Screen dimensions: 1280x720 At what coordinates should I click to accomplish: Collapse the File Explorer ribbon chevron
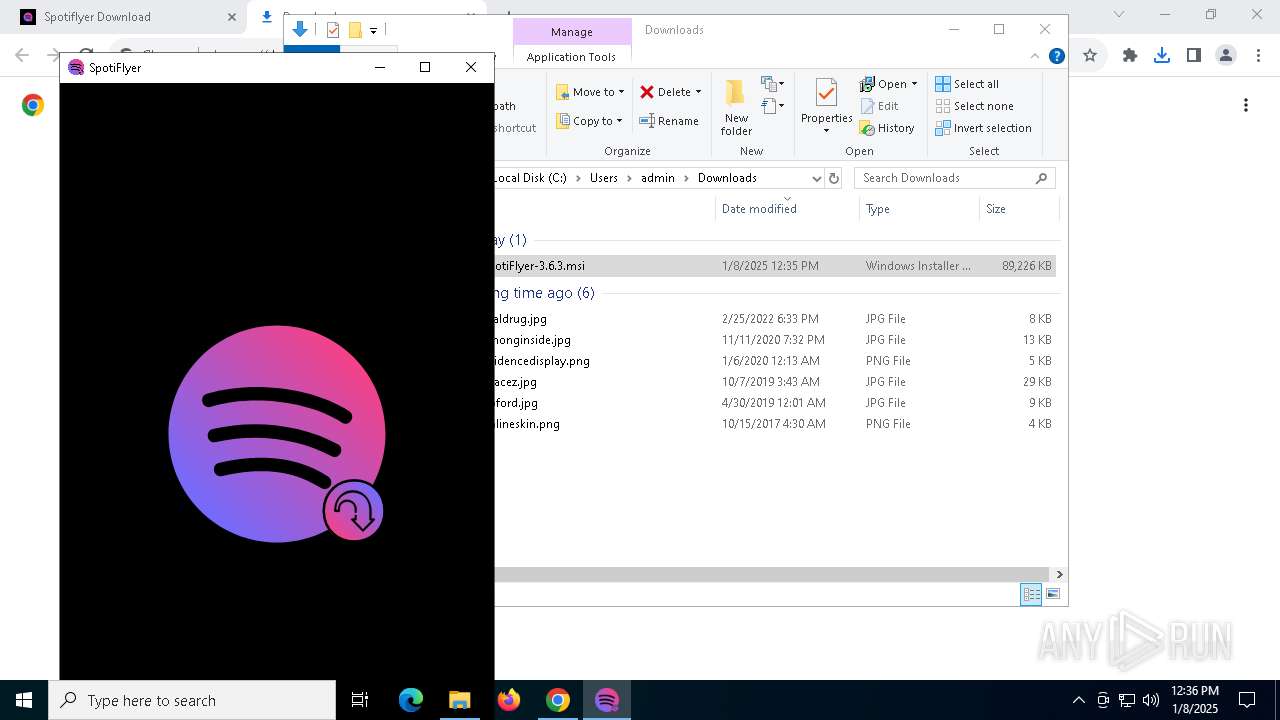pos(1035,56)
